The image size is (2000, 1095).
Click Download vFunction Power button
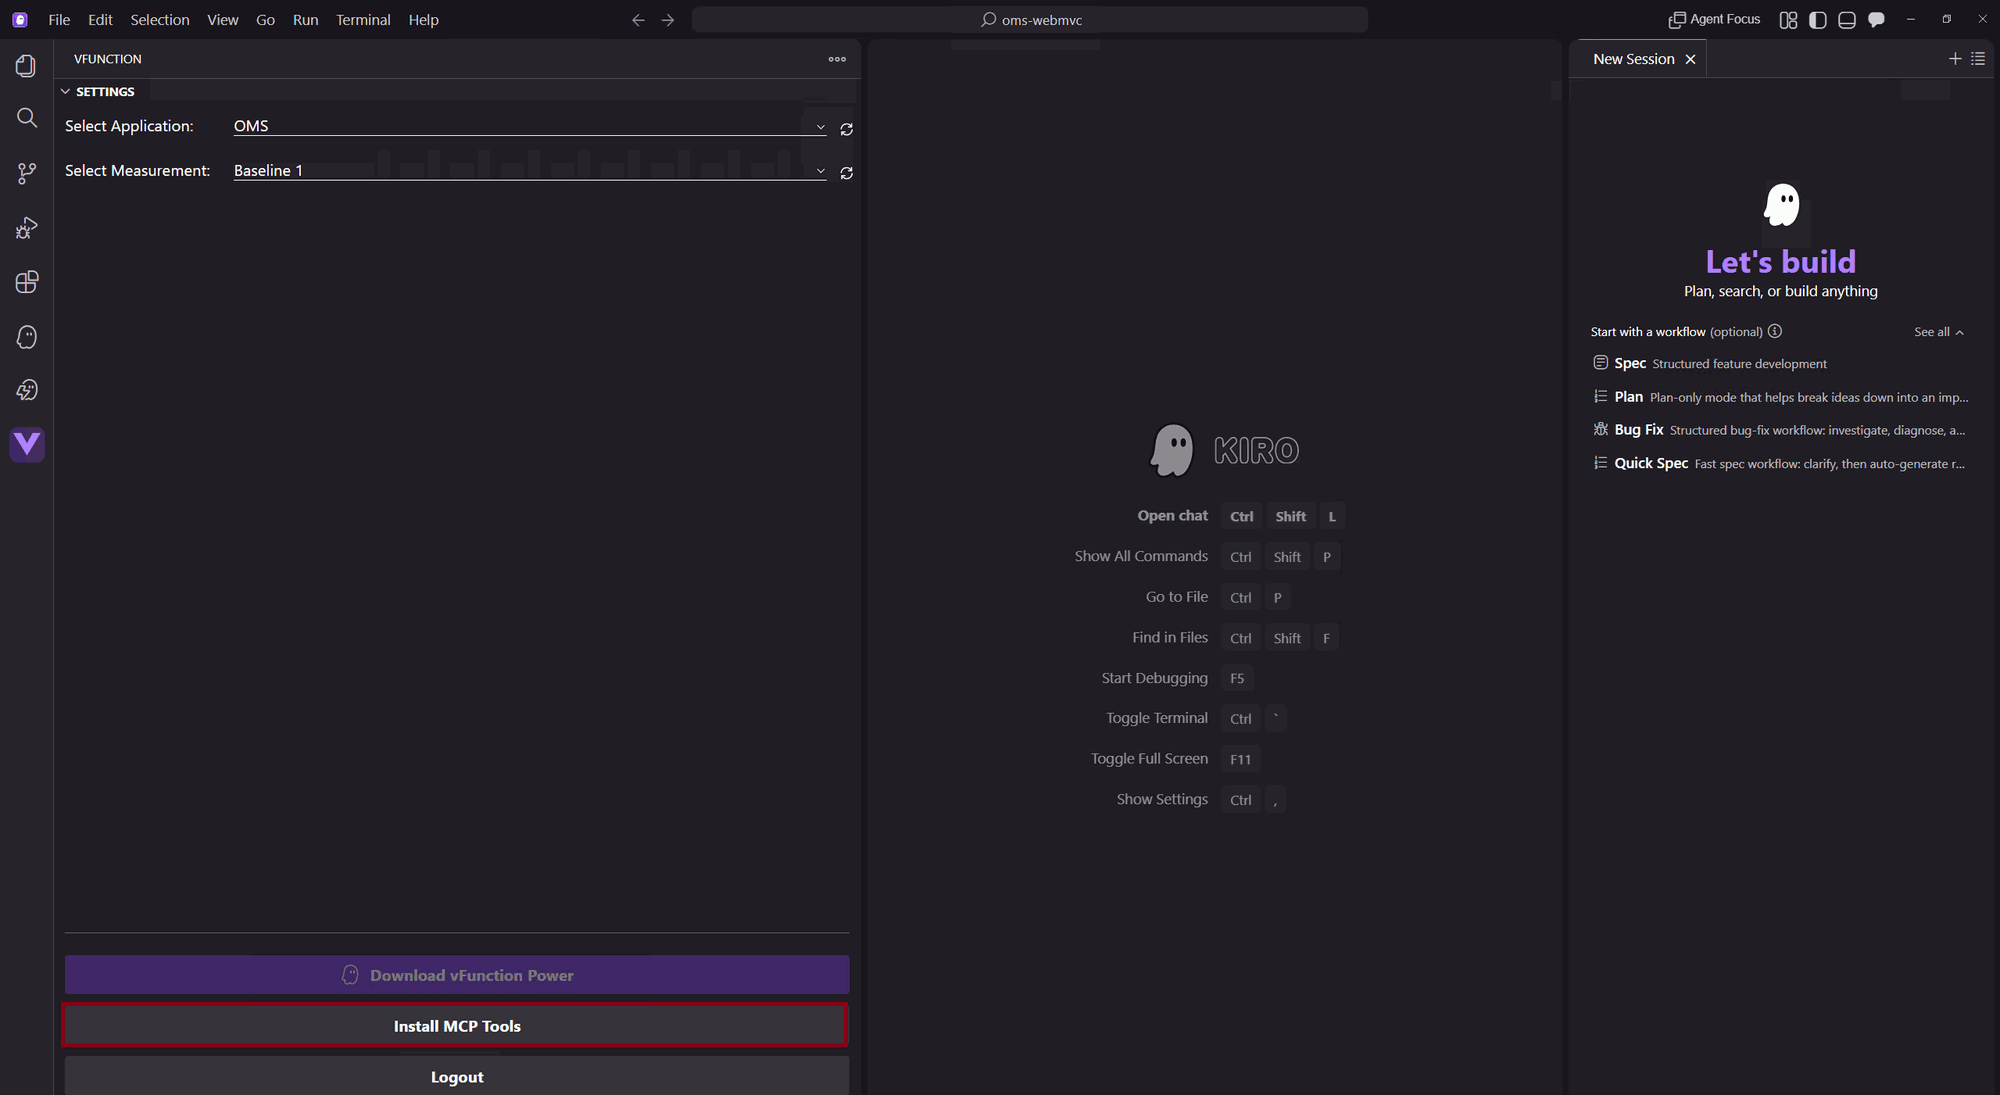tap(457, 975)
